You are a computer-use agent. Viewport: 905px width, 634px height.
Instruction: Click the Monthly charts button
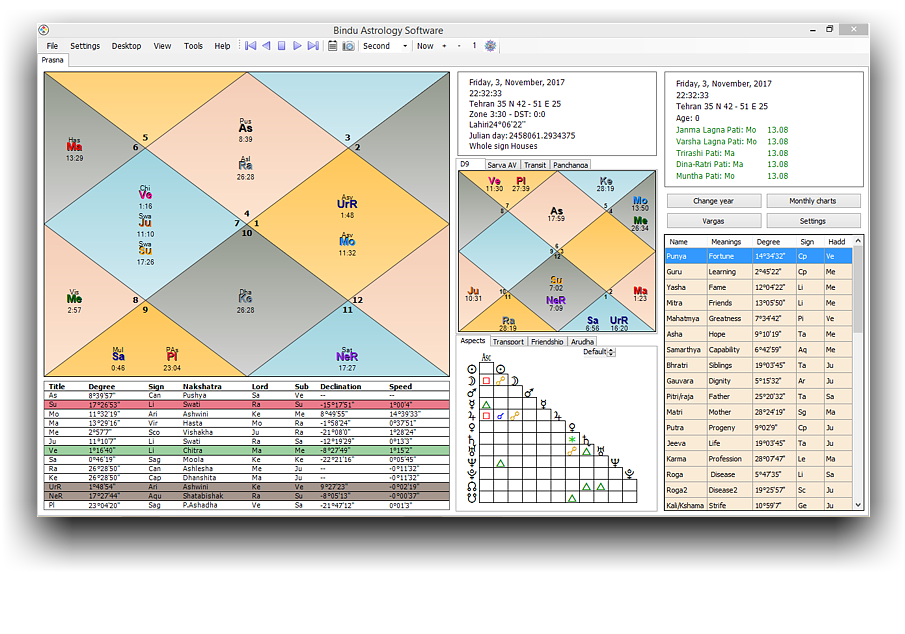[813, 201]
